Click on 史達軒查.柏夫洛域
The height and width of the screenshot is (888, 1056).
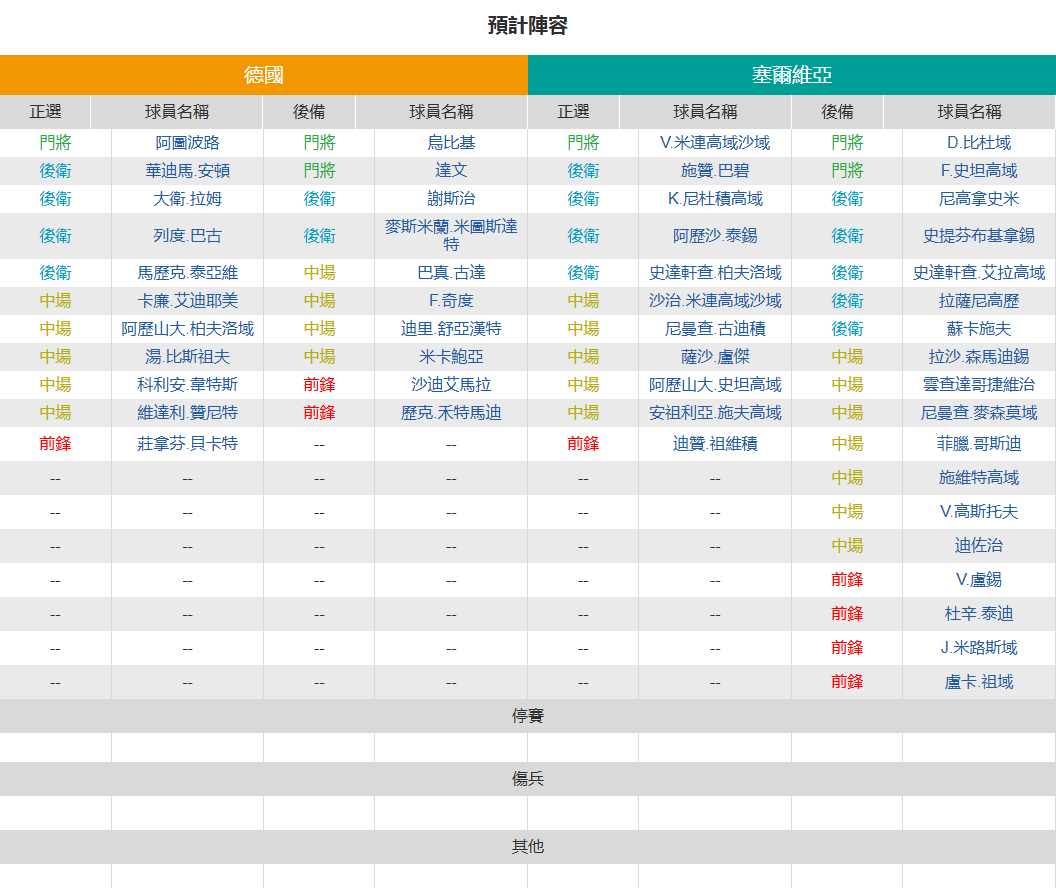pos(715,273)
